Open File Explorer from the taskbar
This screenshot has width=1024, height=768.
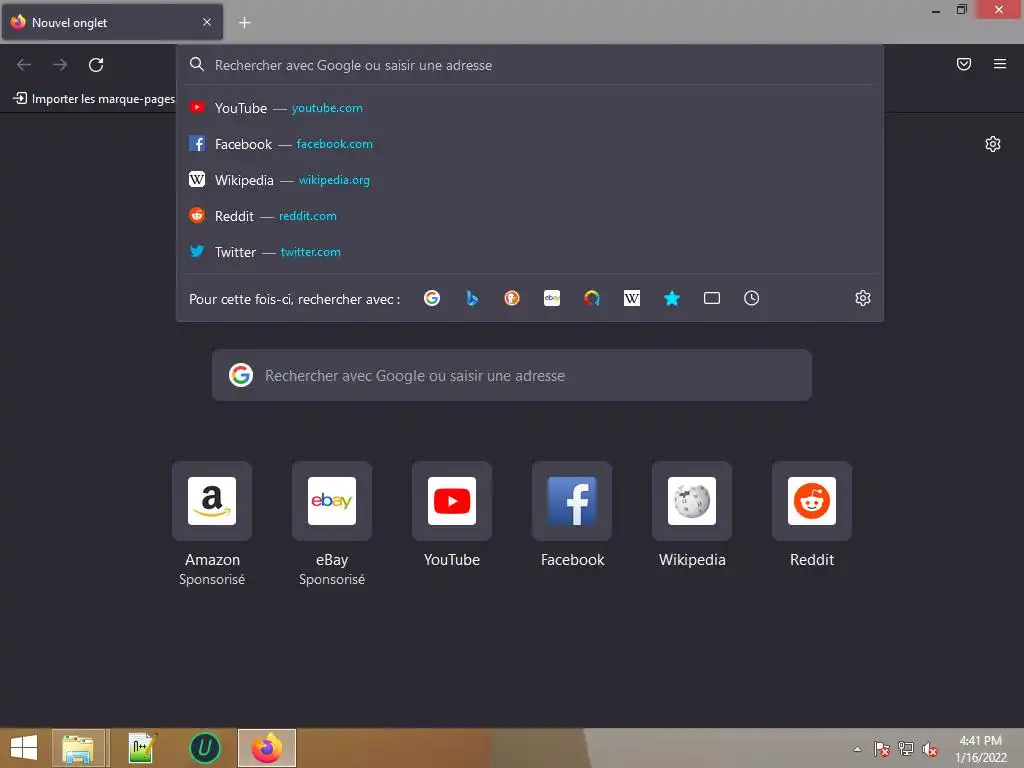[78, 748]
